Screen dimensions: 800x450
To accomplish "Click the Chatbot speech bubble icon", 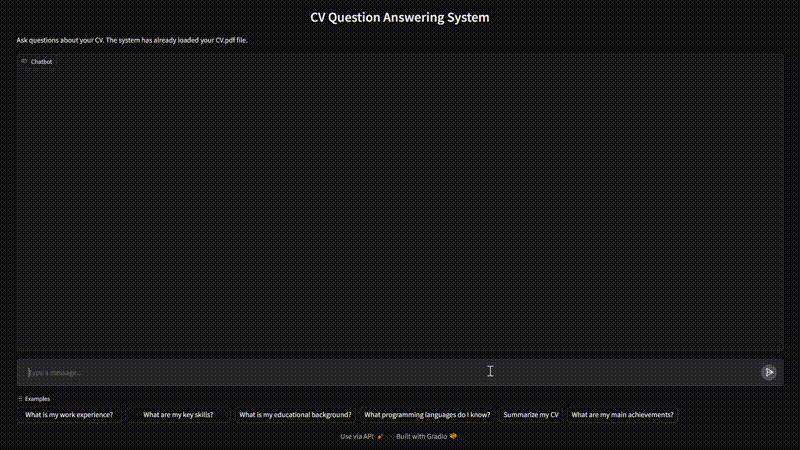I will [x=24, y=61].
